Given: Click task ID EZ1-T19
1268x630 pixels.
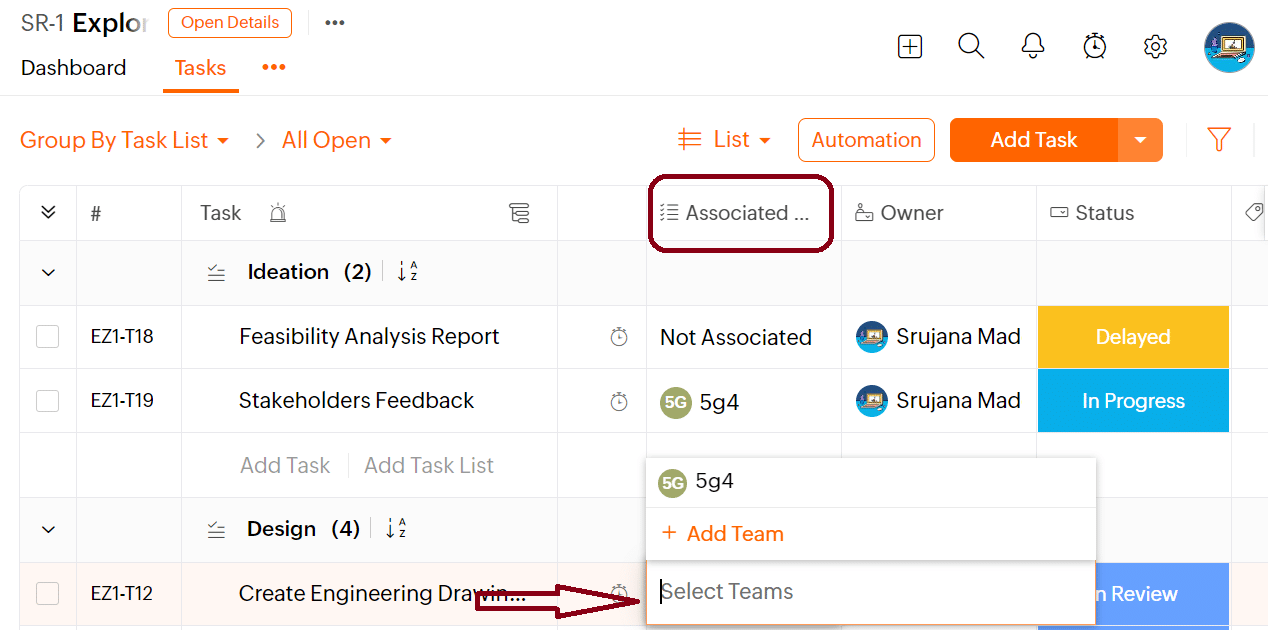Looking at the screenshot, I should 122,401.
